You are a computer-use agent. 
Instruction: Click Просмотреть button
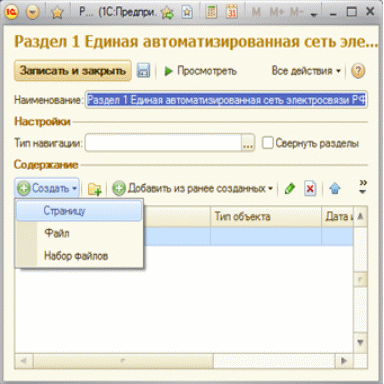coord(201,71)
